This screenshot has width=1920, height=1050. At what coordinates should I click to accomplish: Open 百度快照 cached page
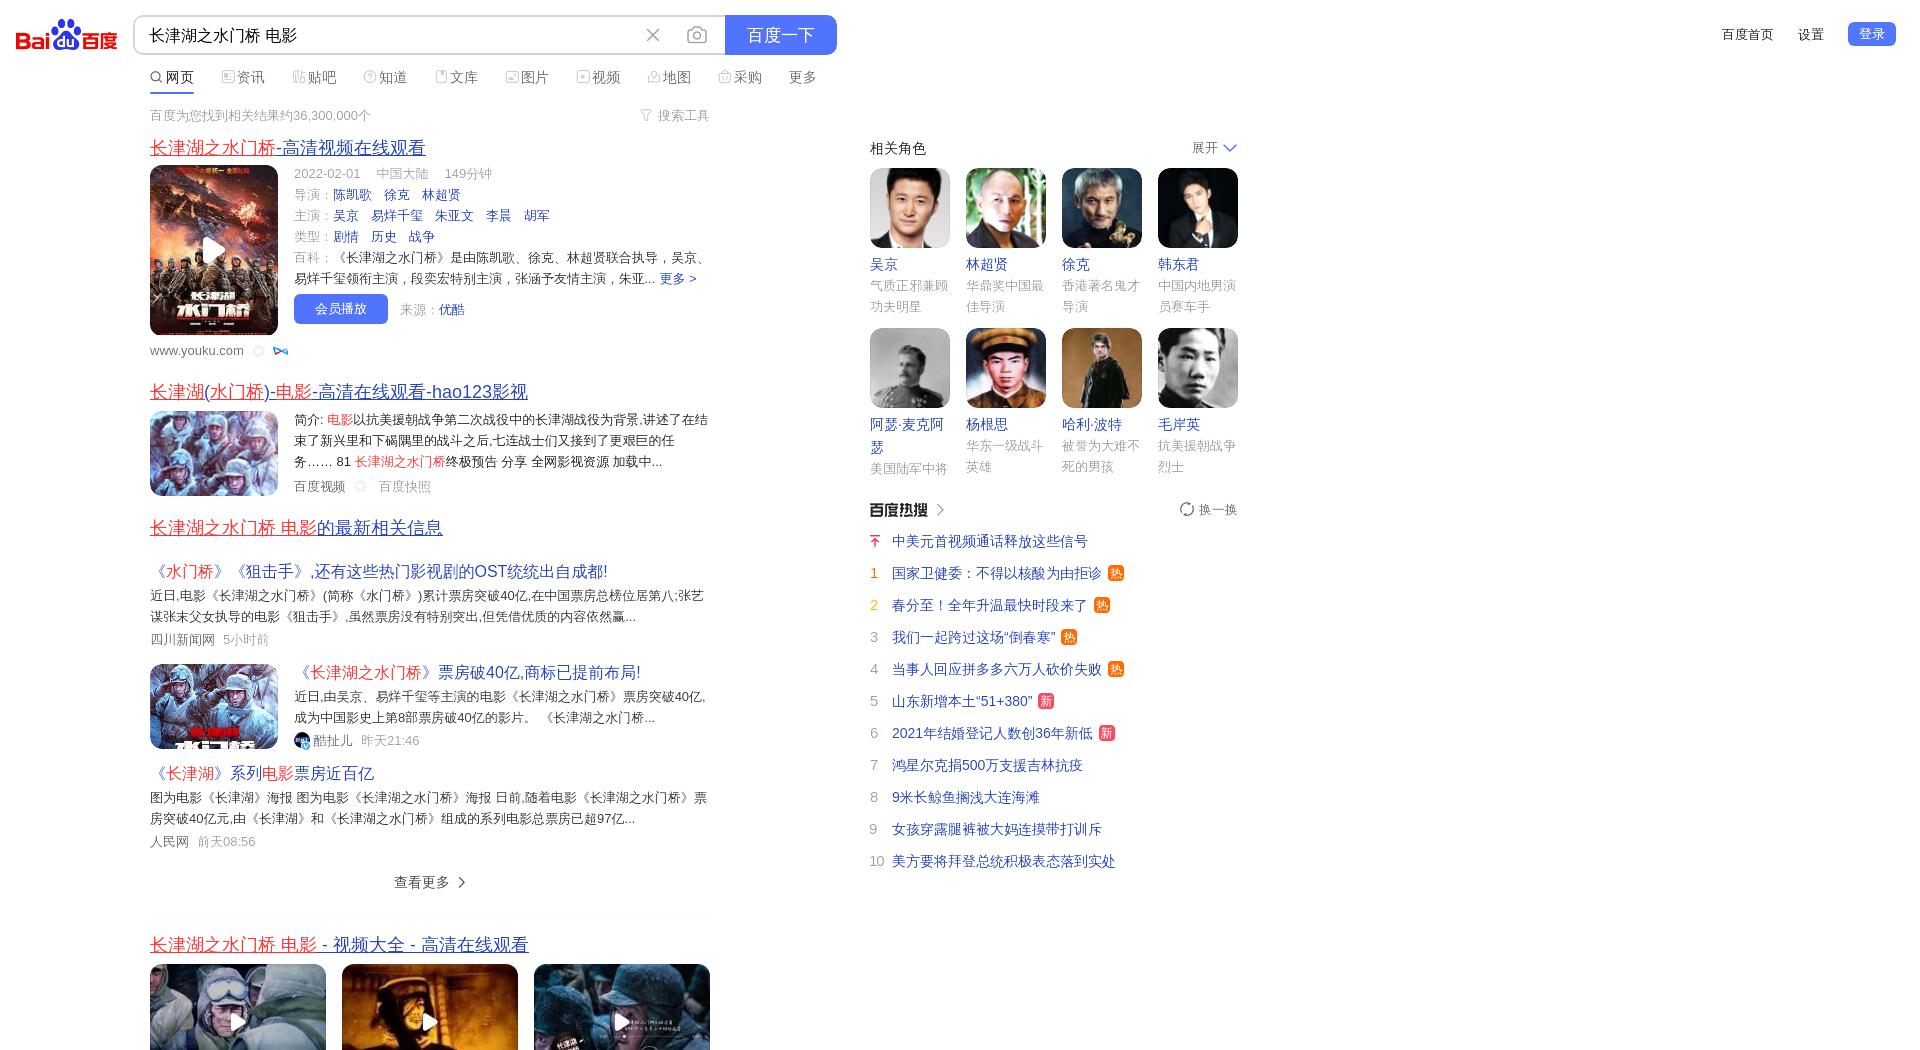point(405,487)
